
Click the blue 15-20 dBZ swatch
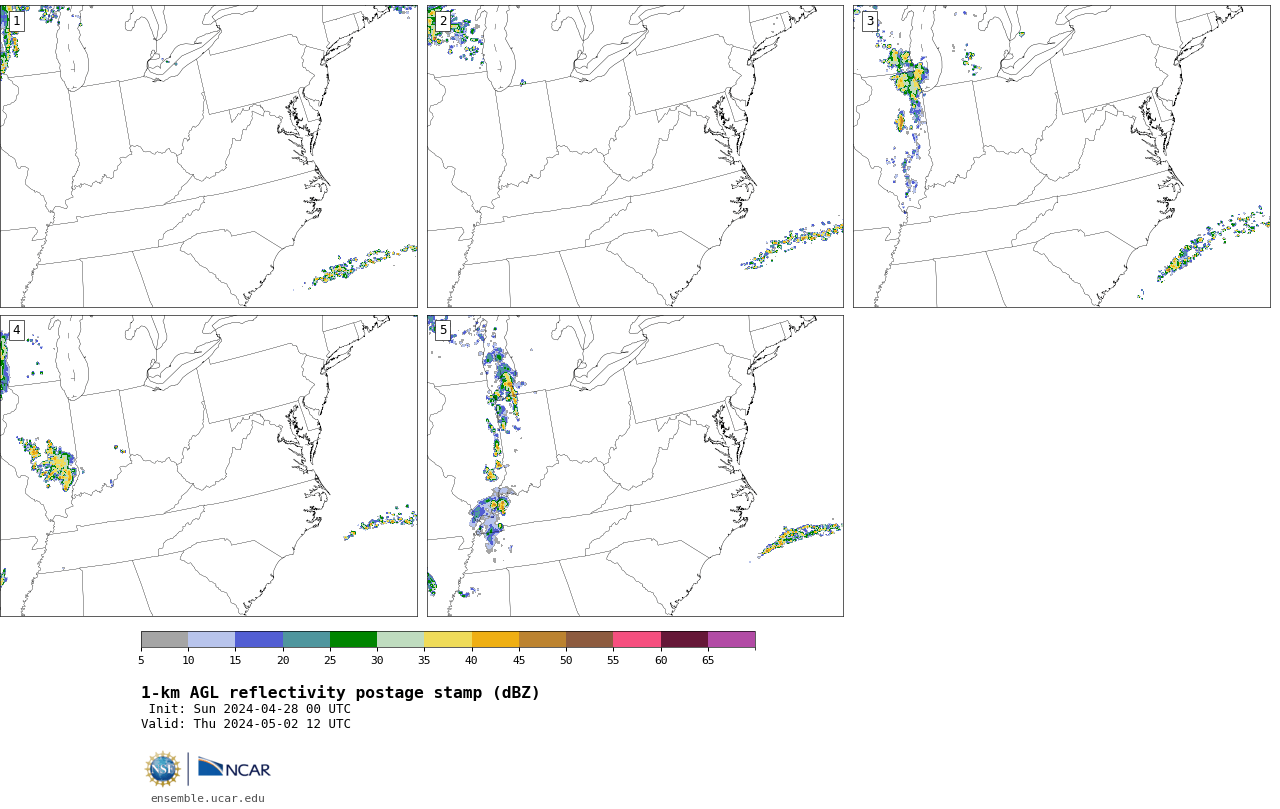[x=259, y=640]
